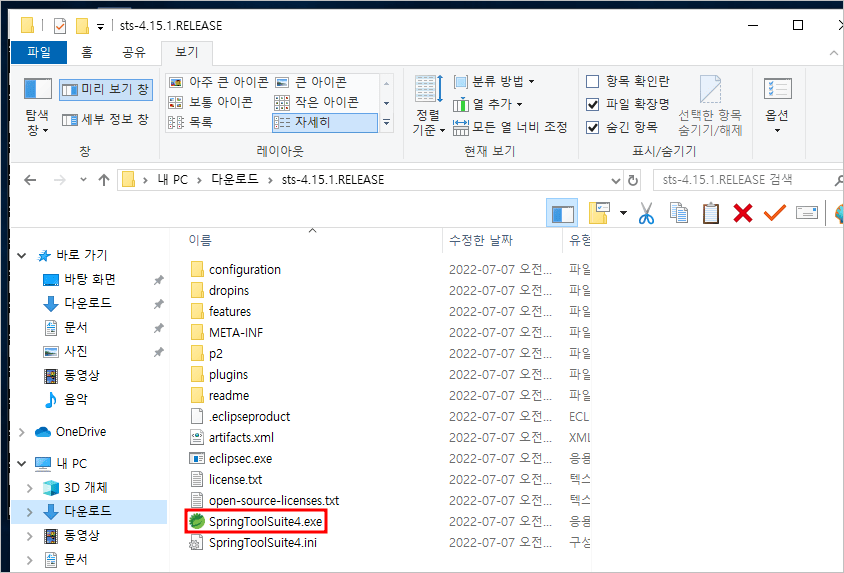Screen dimensions: 844x573
Task: Switch to the 보기 ribbon tab
Action: [x=187, y=53]
